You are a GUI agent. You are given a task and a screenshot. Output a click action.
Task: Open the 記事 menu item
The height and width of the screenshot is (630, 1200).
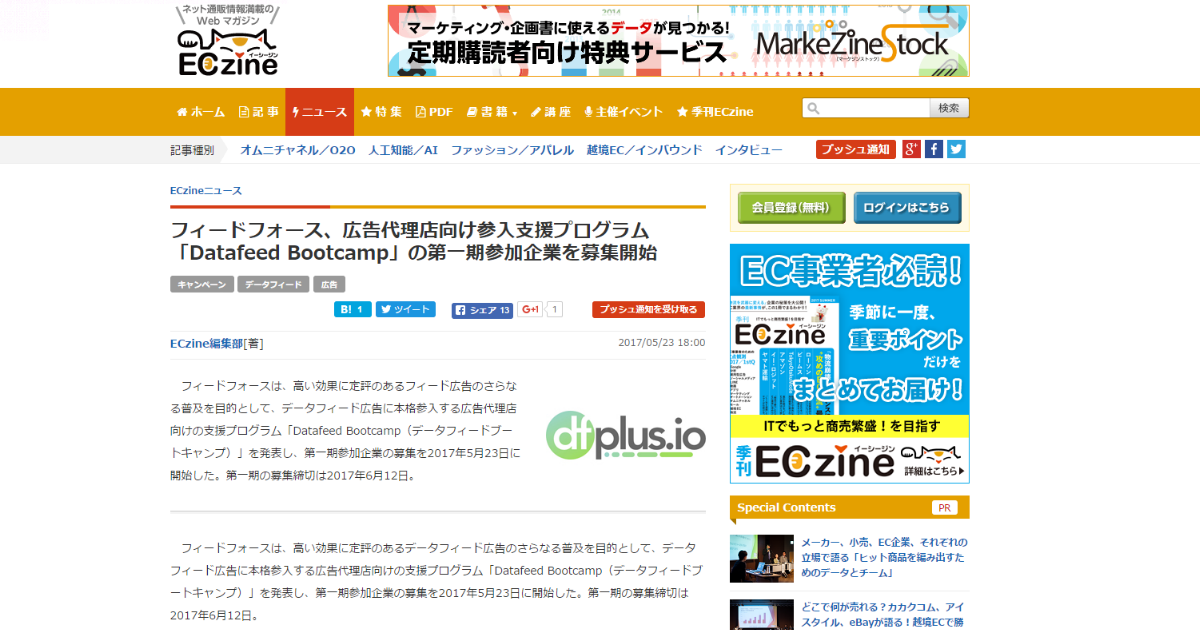coord(258,112)
